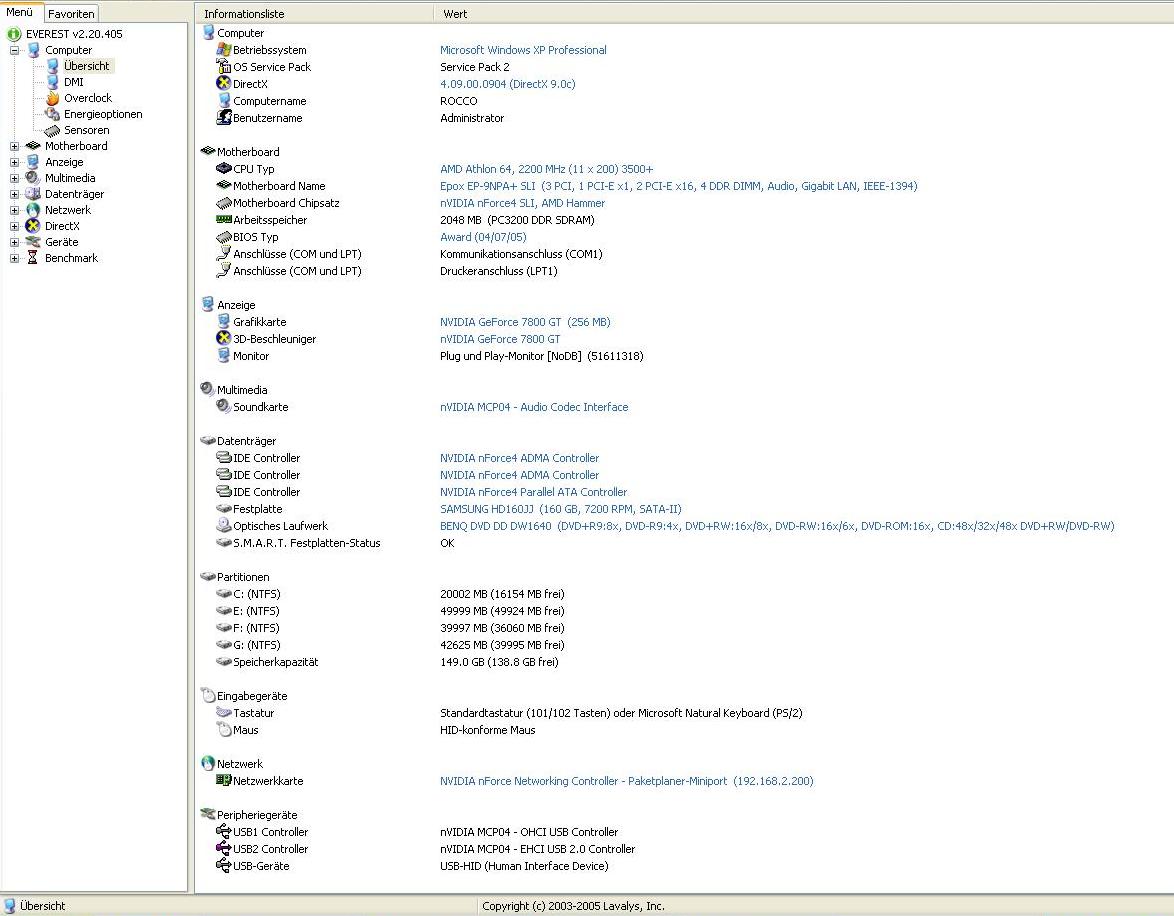This screenshot has height=916, width=1174.
Task: Click 2048 MB (PC3200 DDR SDRAM) value
Action: (517, 220)
